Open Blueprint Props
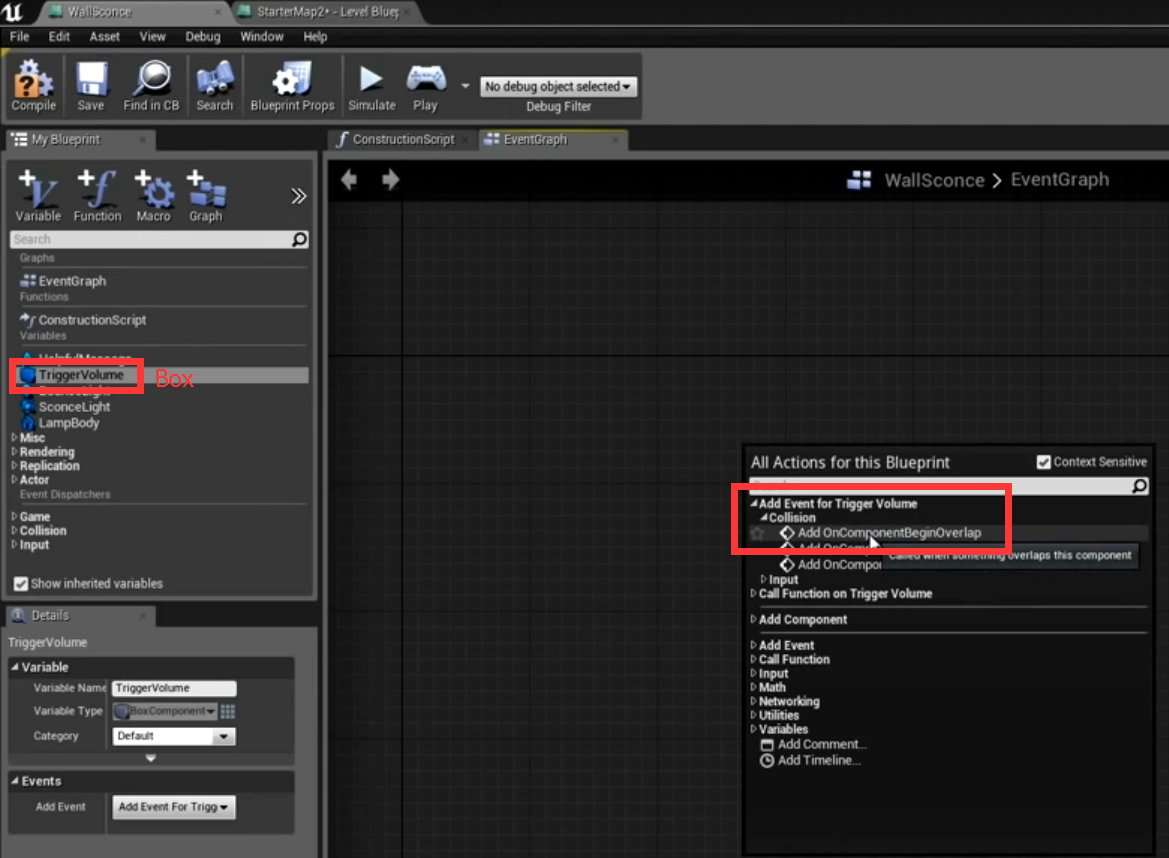The width and height of the screenshot is (1169, 858). tap(292, 86)
